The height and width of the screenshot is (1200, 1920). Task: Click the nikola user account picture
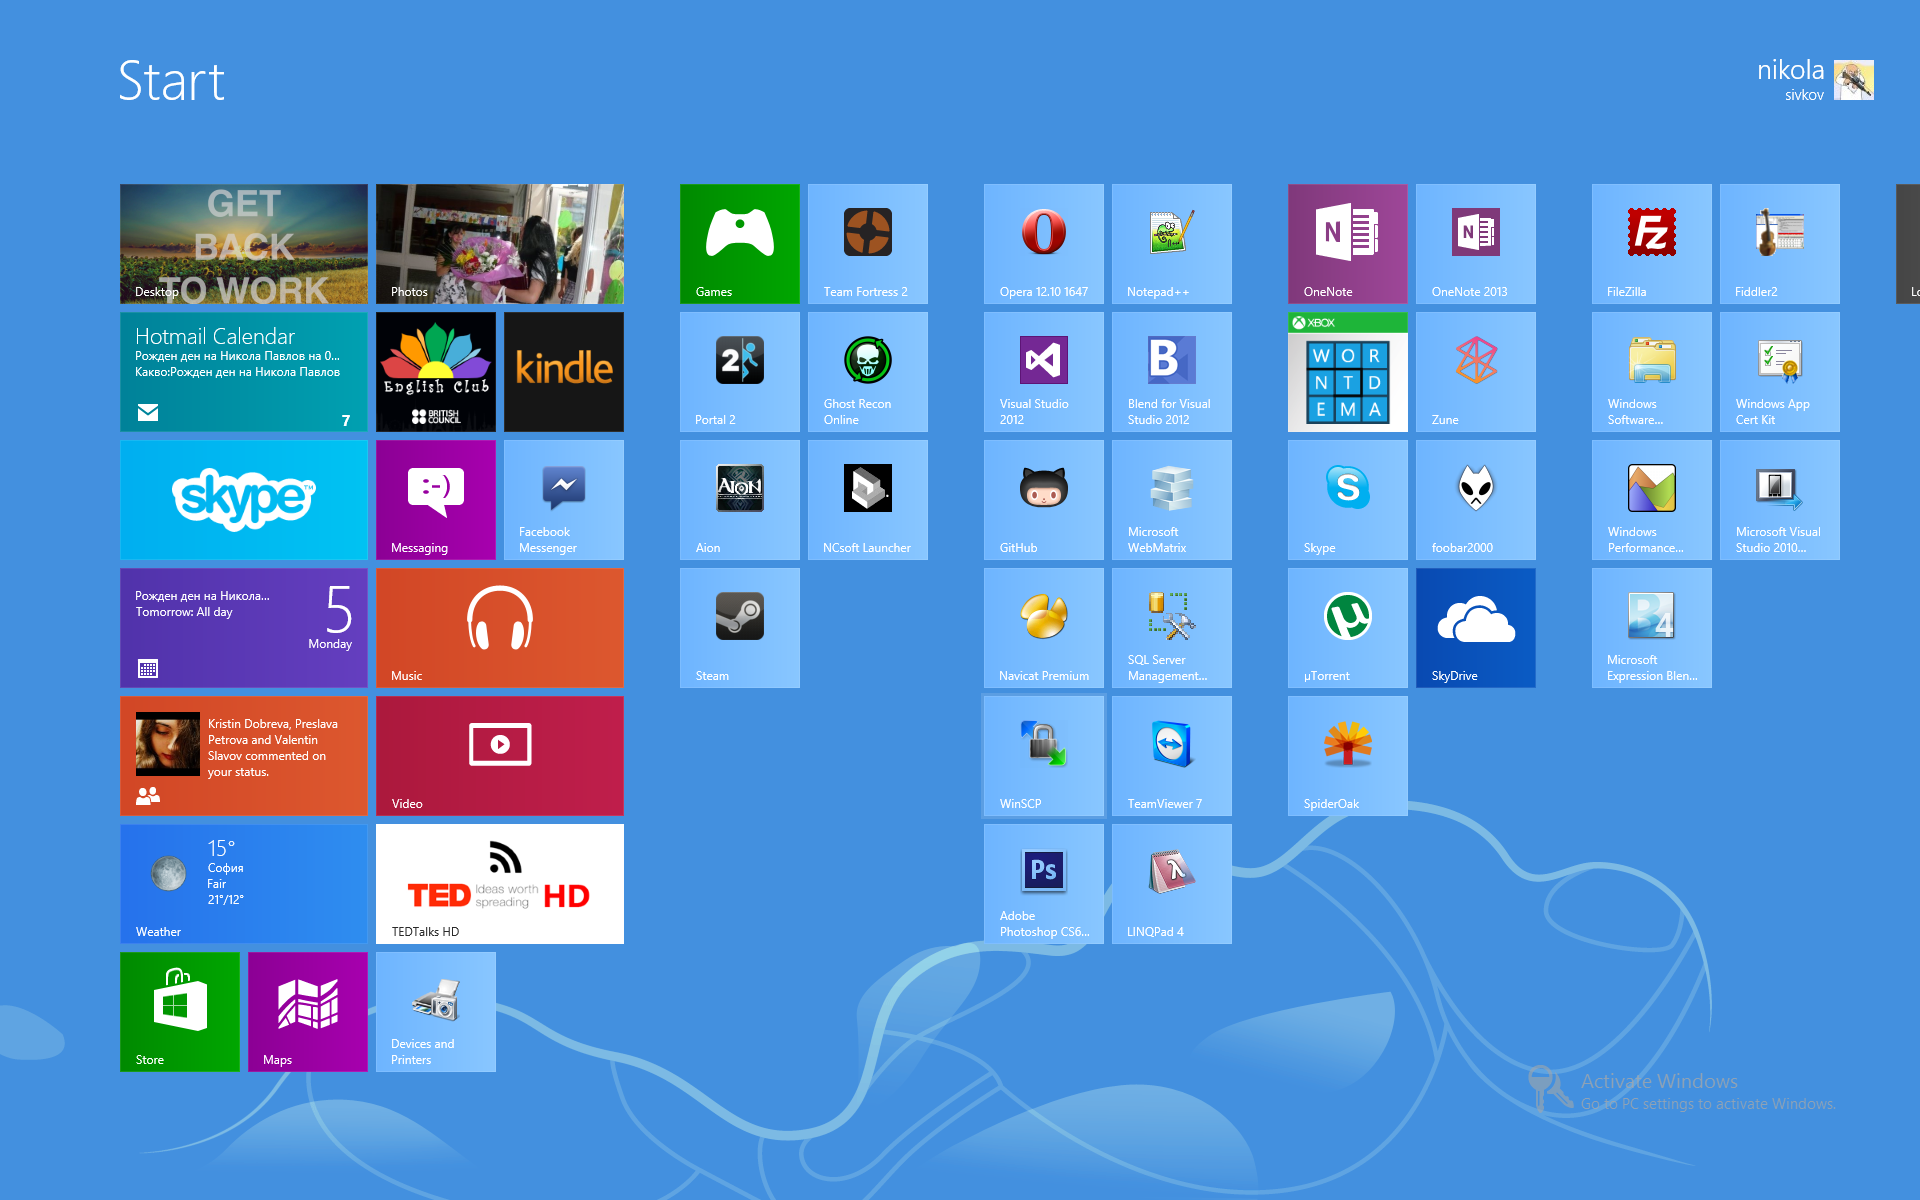(1854, 80)
